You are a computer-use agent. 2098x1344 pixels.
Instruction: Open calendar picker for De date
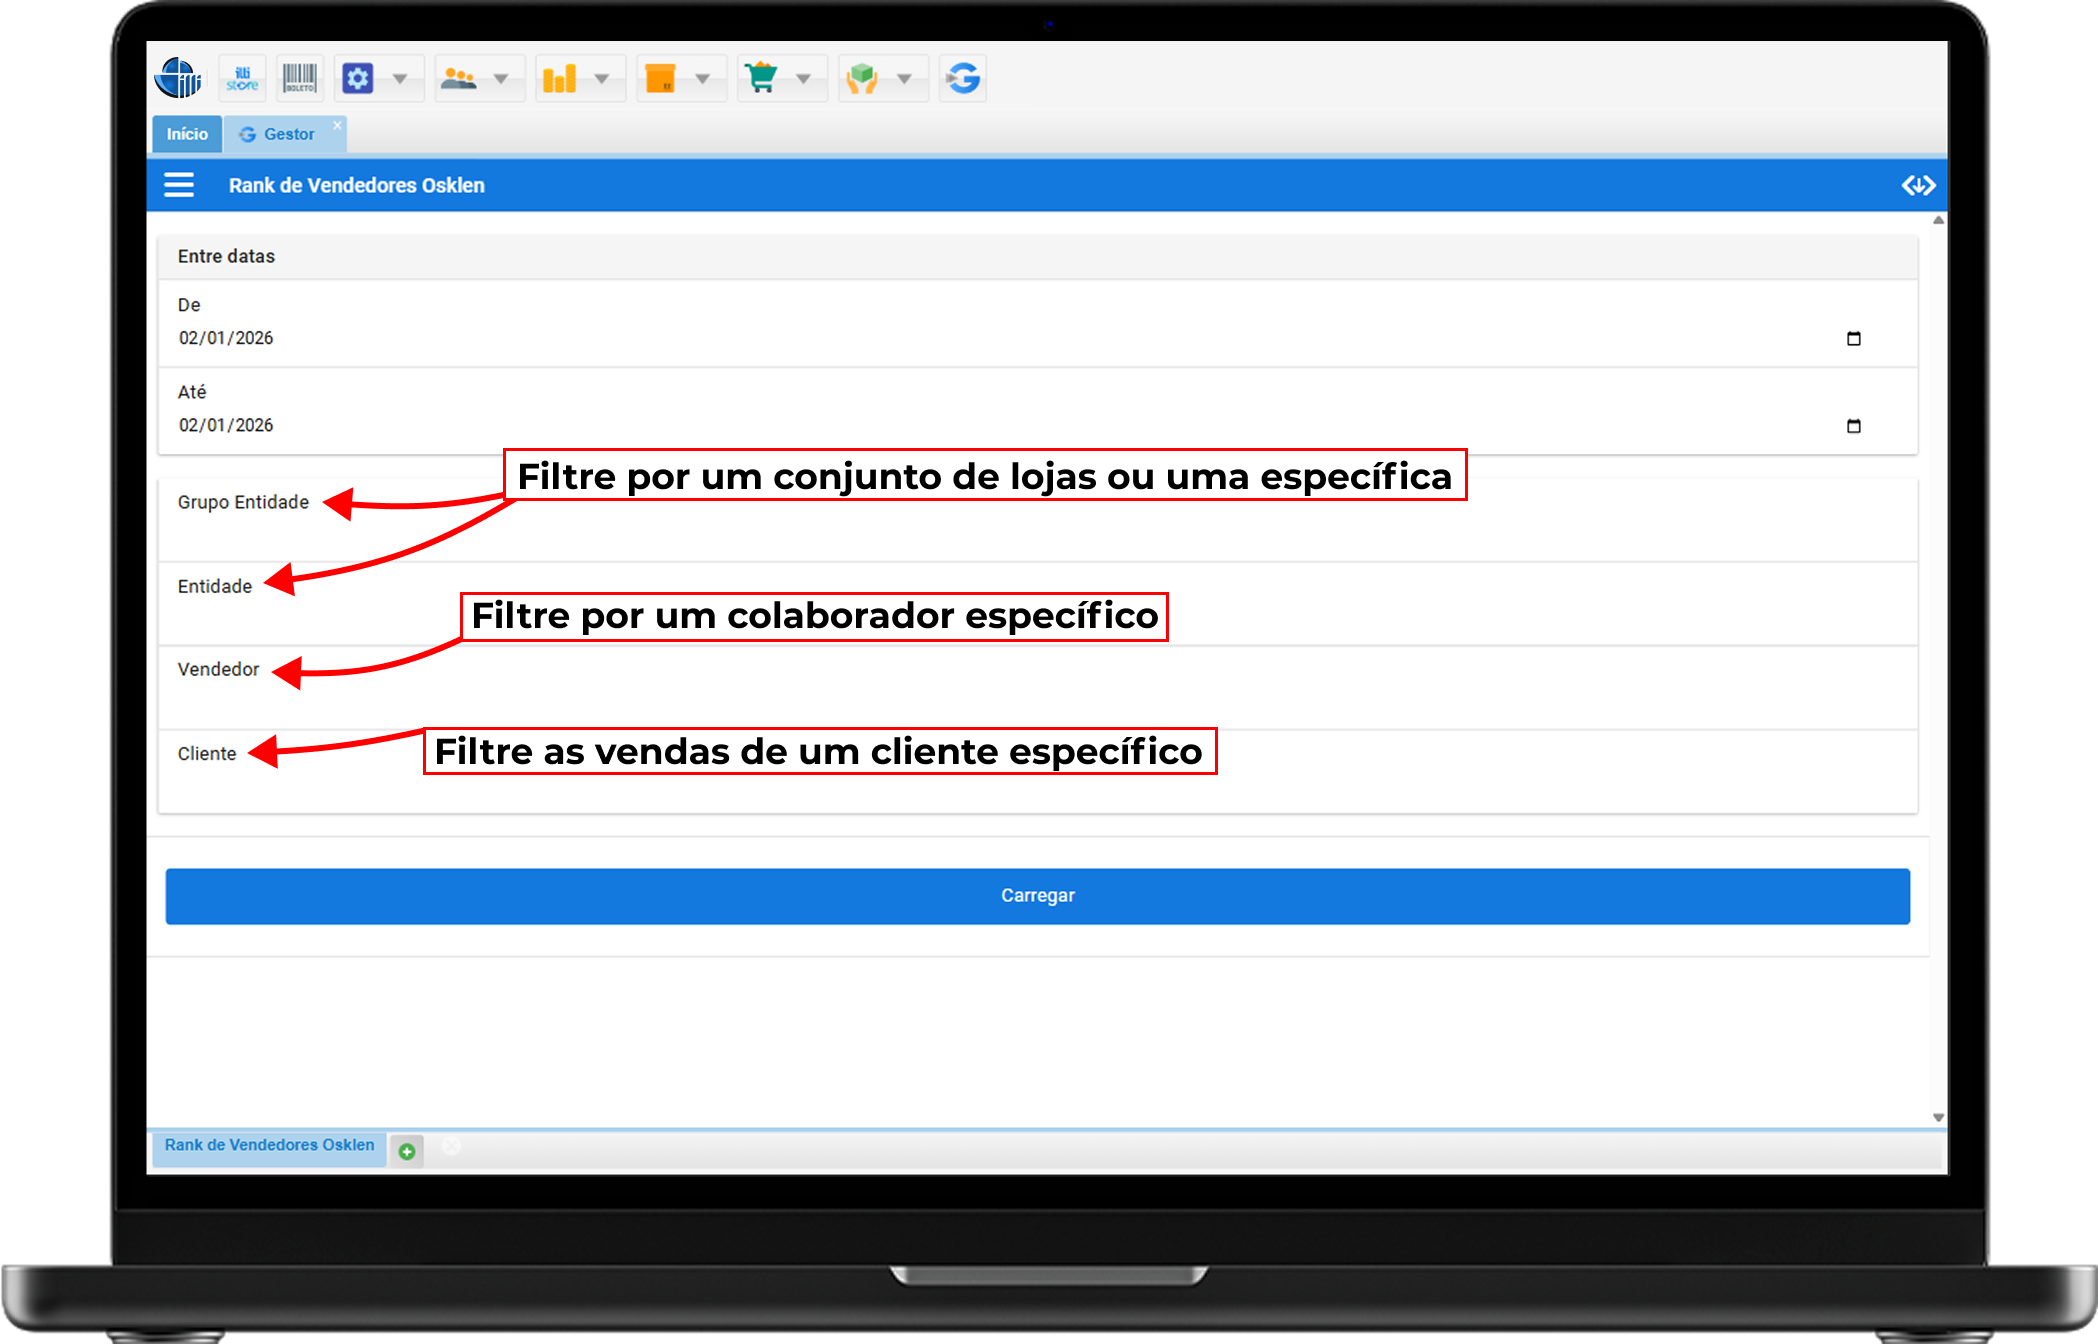coord(1853,338)
